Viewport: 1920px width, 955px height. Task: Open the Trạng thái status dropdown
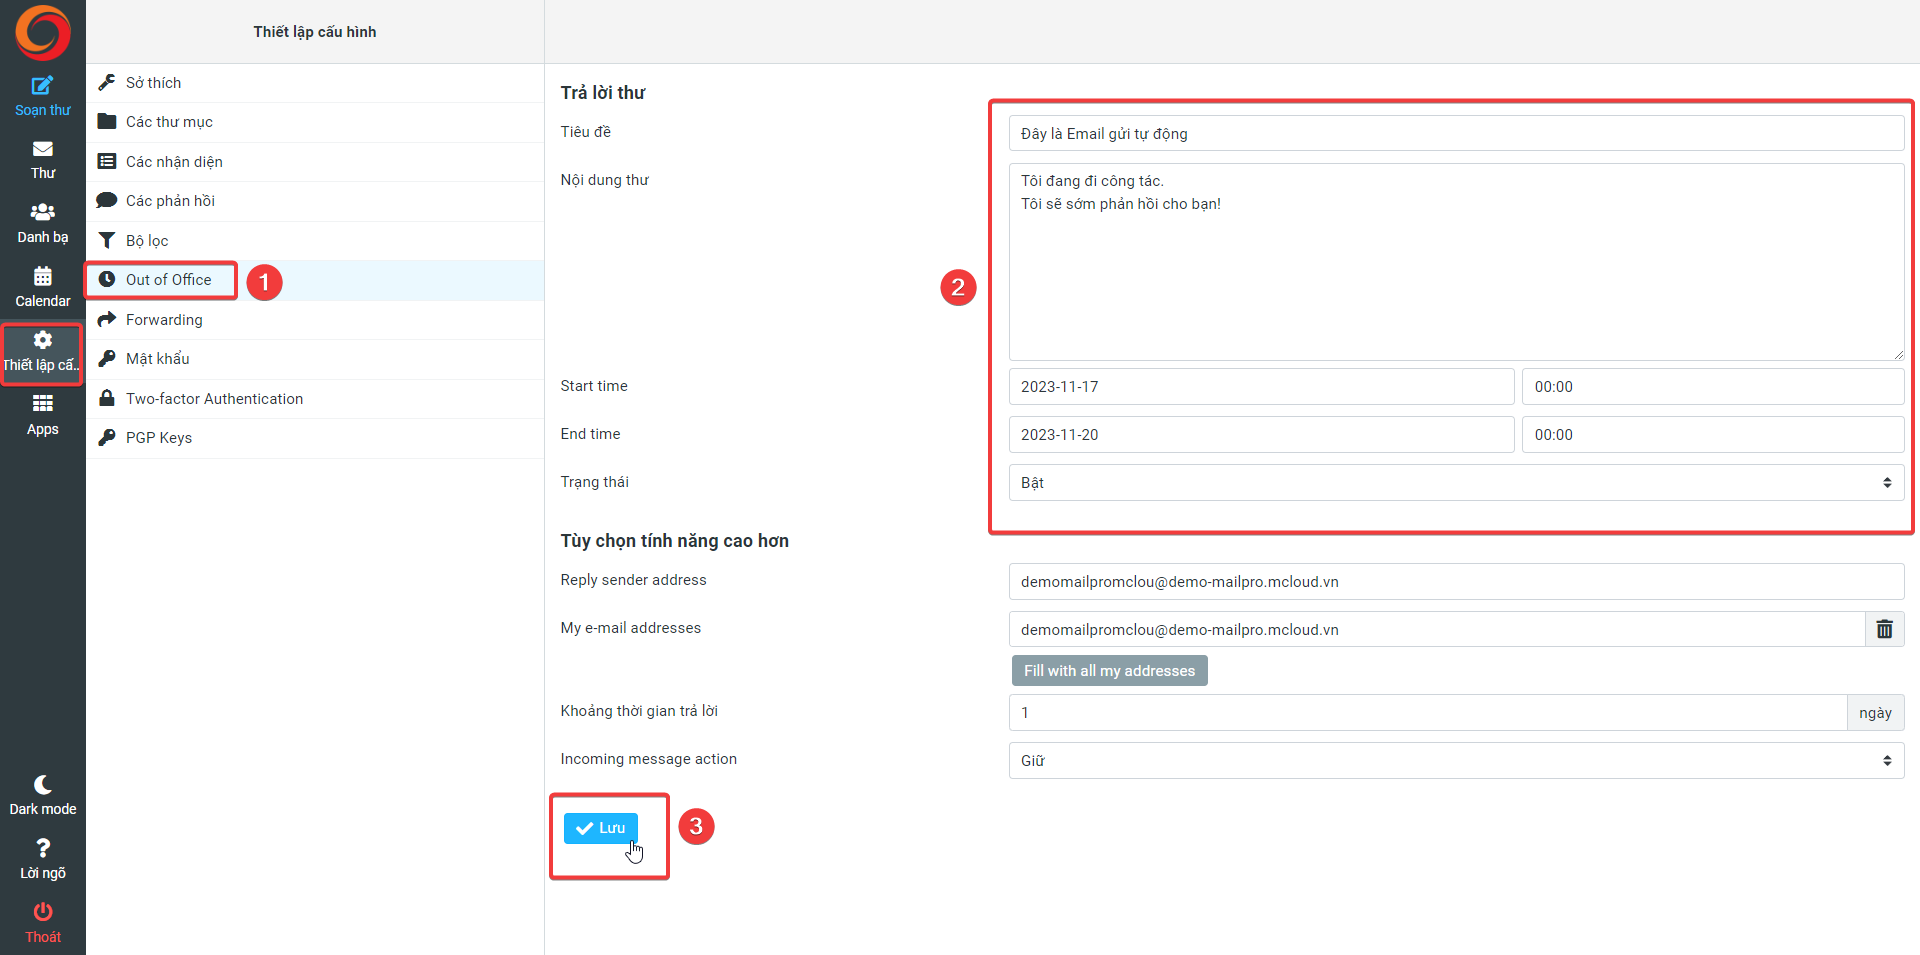point(1456,482)
